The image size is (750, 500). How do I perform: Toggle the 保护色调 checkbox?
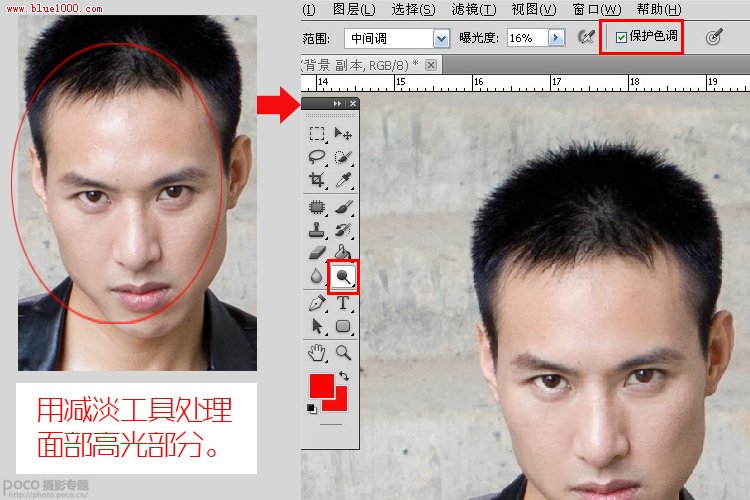(621, 37)
